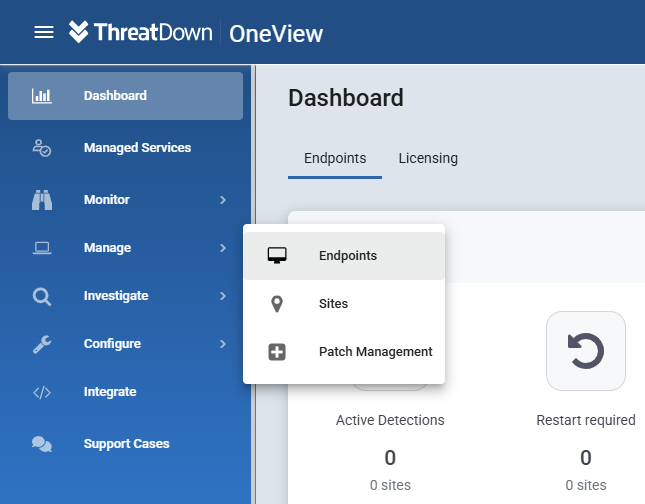Switch to the Licensing tab
The width and height of the screenshot is (645, 504).
click(428, 159)
